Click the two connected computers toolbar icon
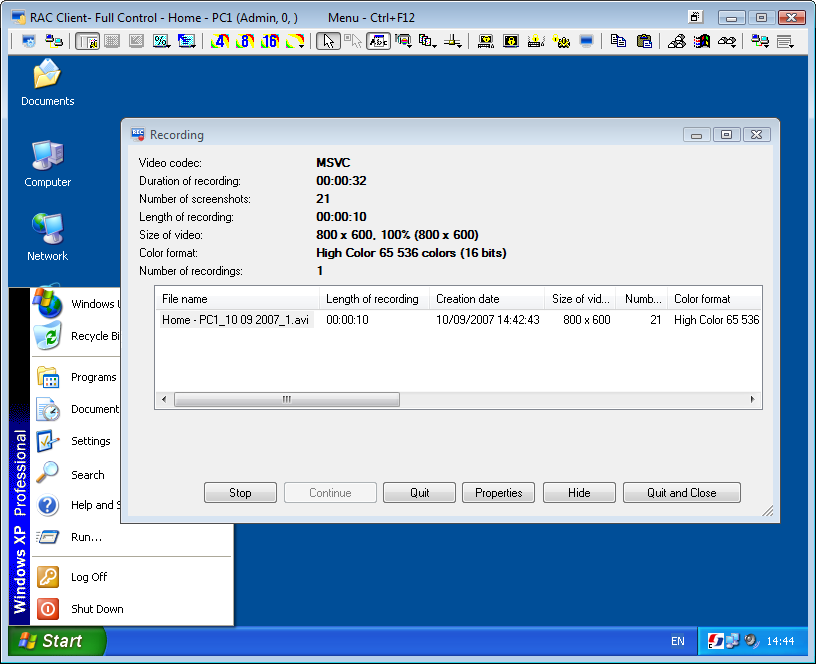816x664 pixels. coord(54,41)
